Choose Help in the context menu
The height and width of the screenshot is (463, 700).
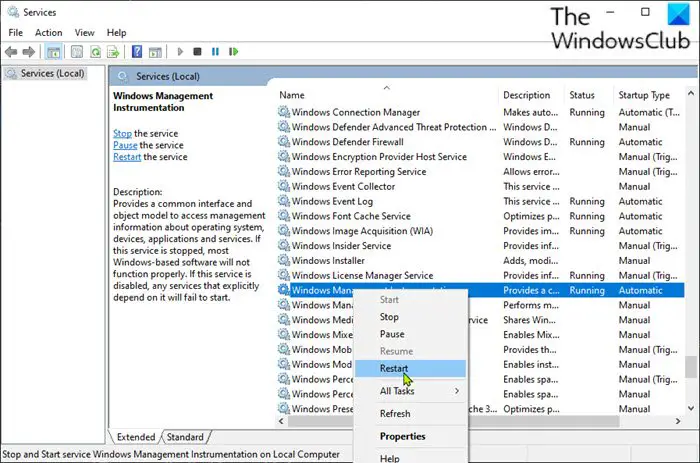411,458
